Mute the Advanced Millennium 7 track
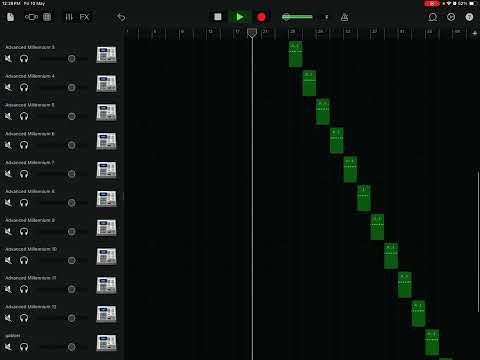The image size is (480, 360). coord(8,174)
